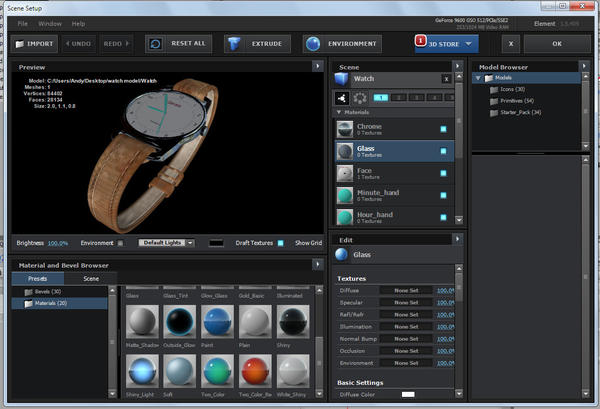This screenshot has width=600, height=409.
Task: Open the Edit panel options arrow
Action: (x=457, y=239)
